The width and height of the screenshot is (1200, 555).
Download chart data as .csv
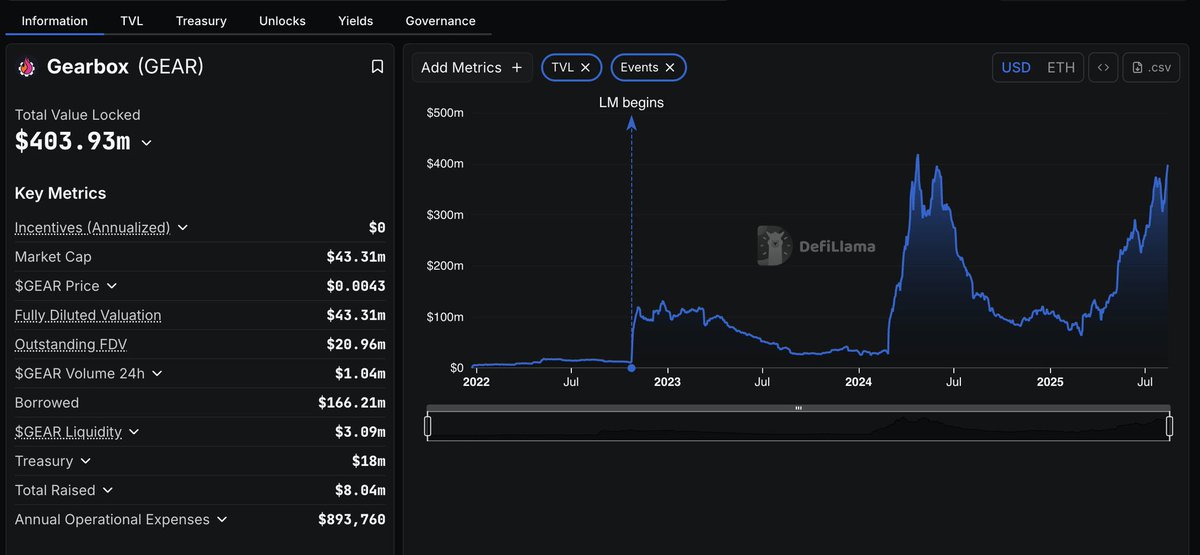pyautogui.click(x=1151, y=67)
